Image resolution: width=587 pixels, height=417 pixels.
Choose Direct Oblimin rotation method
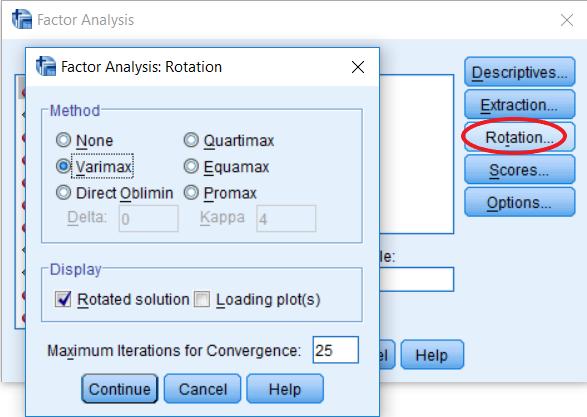[x=63, y=192]
